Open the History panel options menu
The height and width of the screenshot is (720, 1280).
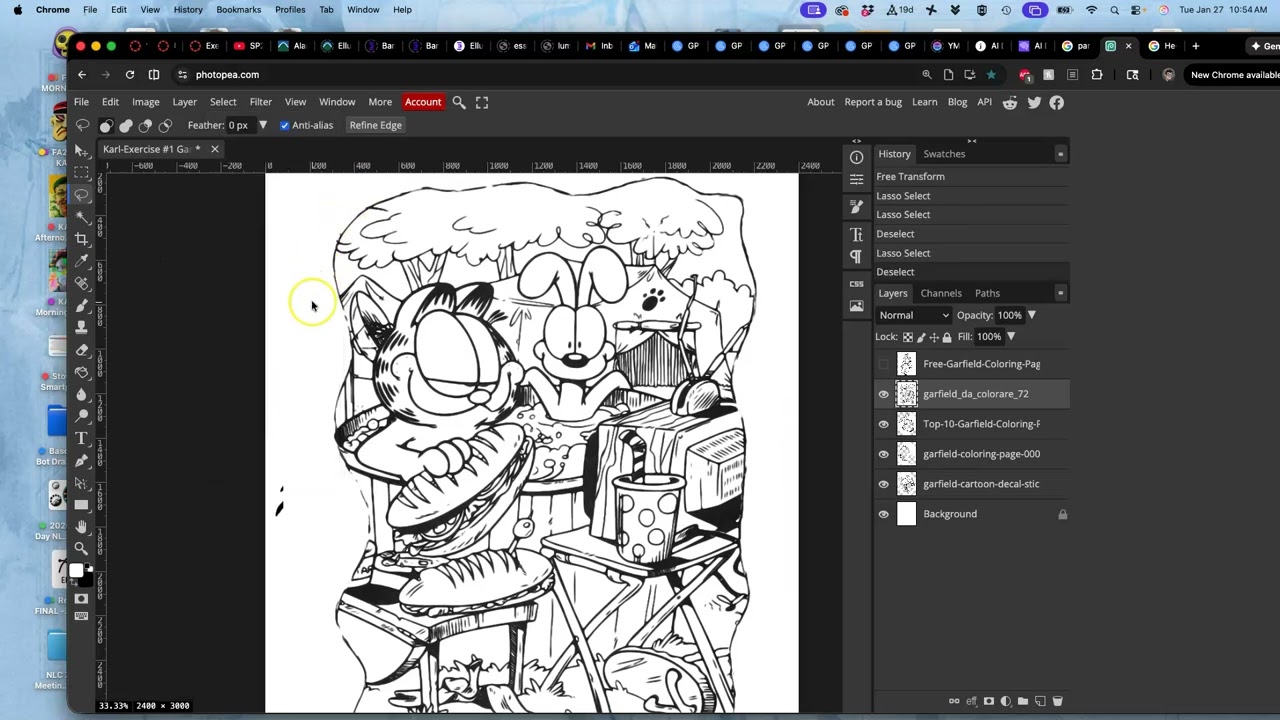pyautogui.click(x=1060, y=154)
